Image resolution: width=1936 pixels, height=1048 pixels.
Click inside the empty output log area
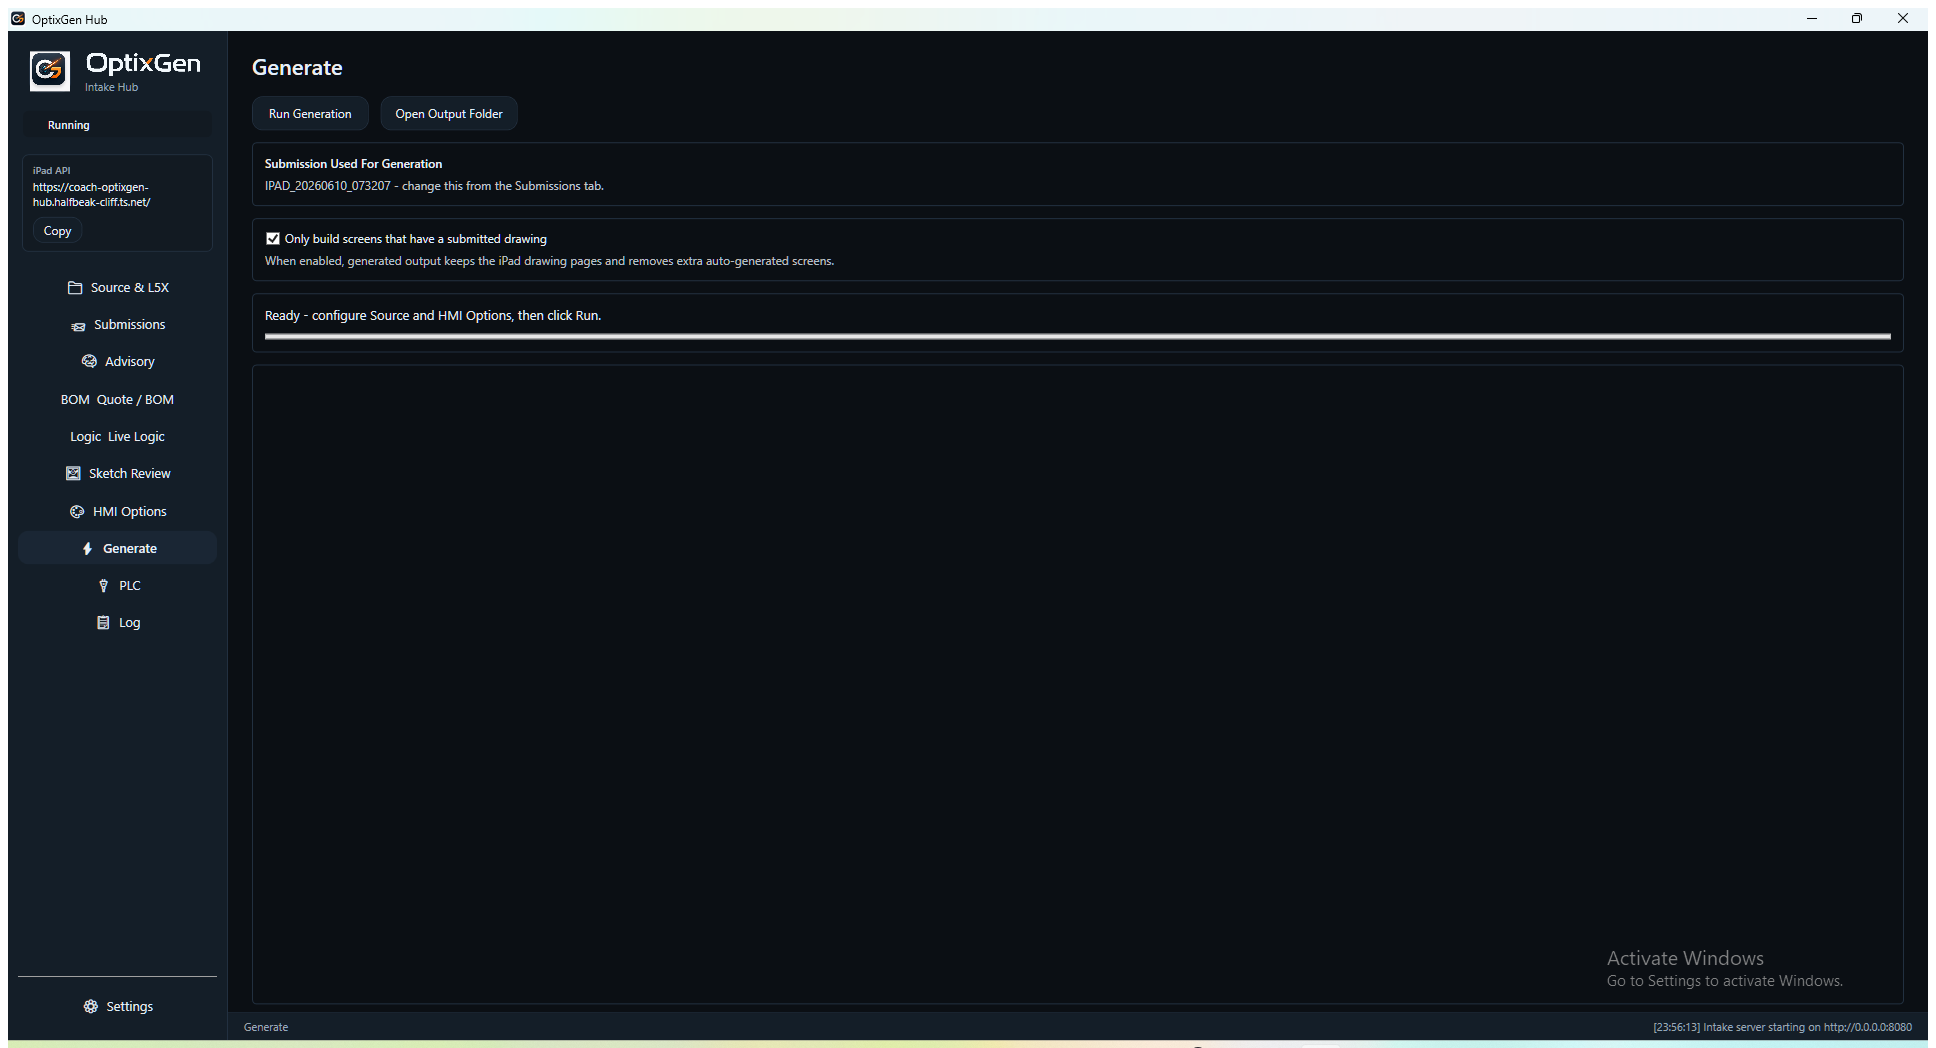pyautogui.click(x=1077, y=684)
